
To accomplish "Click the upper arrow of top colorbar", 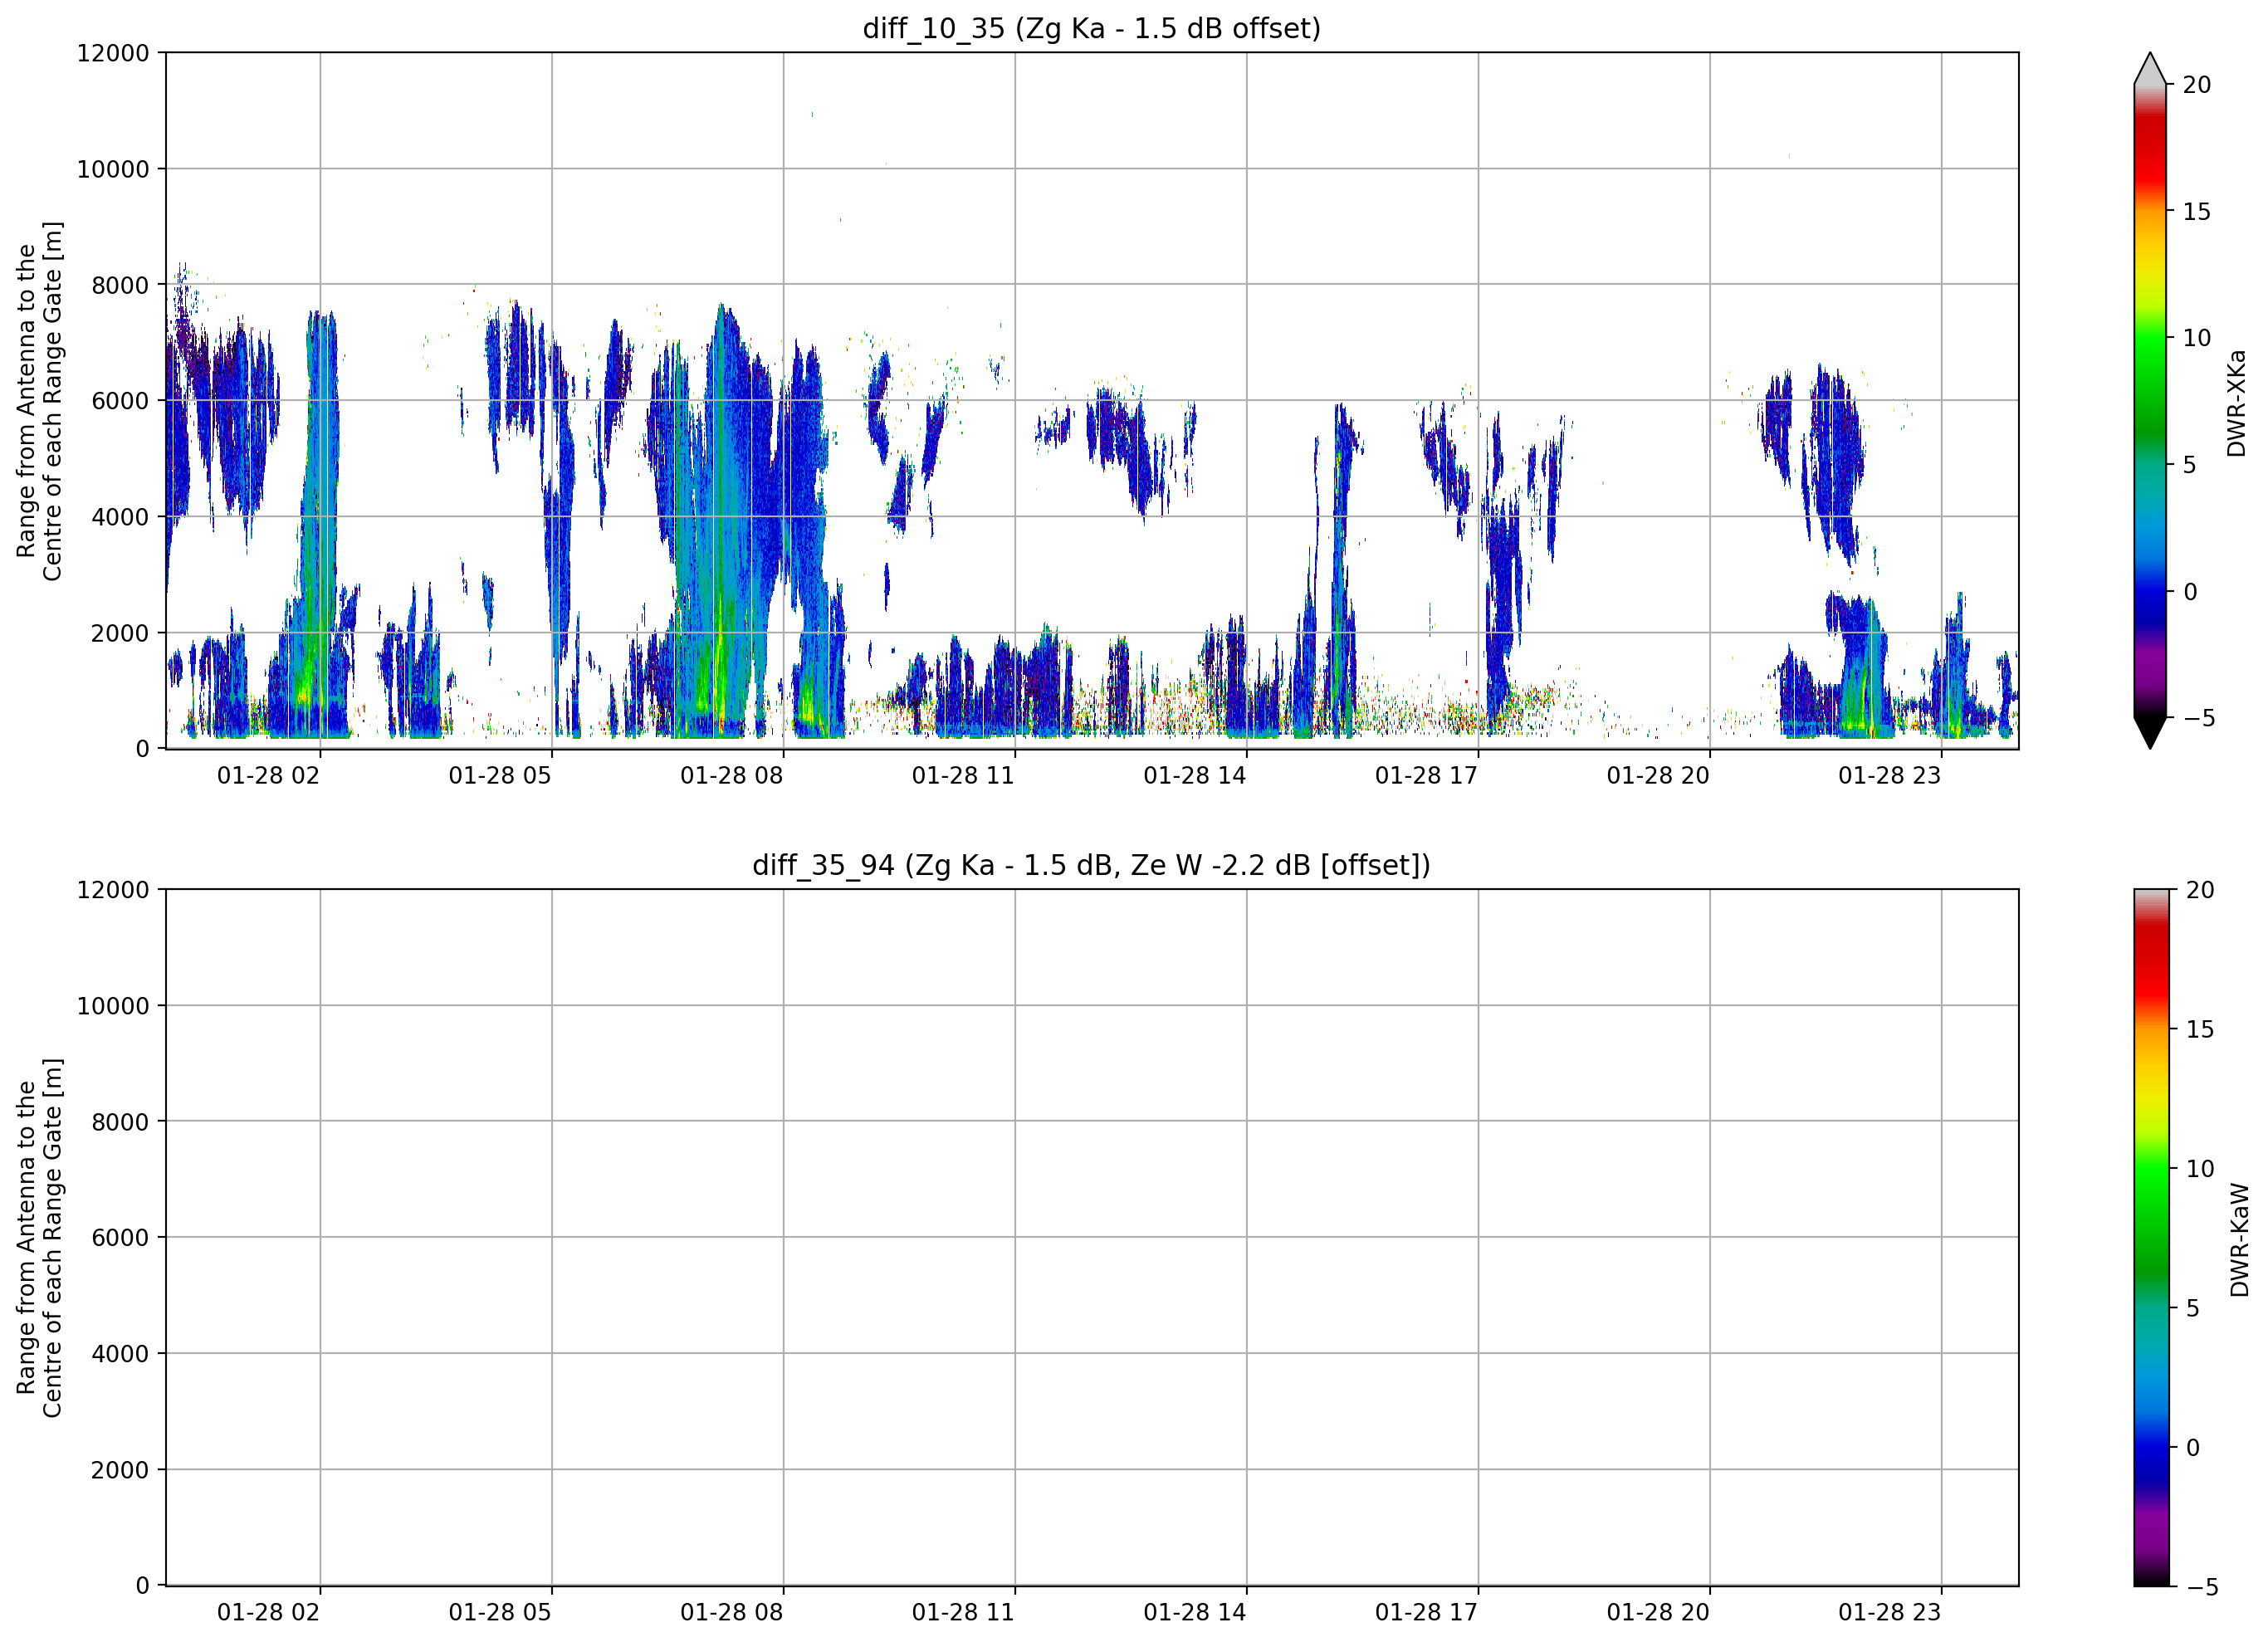I will tap(2150, 68).
